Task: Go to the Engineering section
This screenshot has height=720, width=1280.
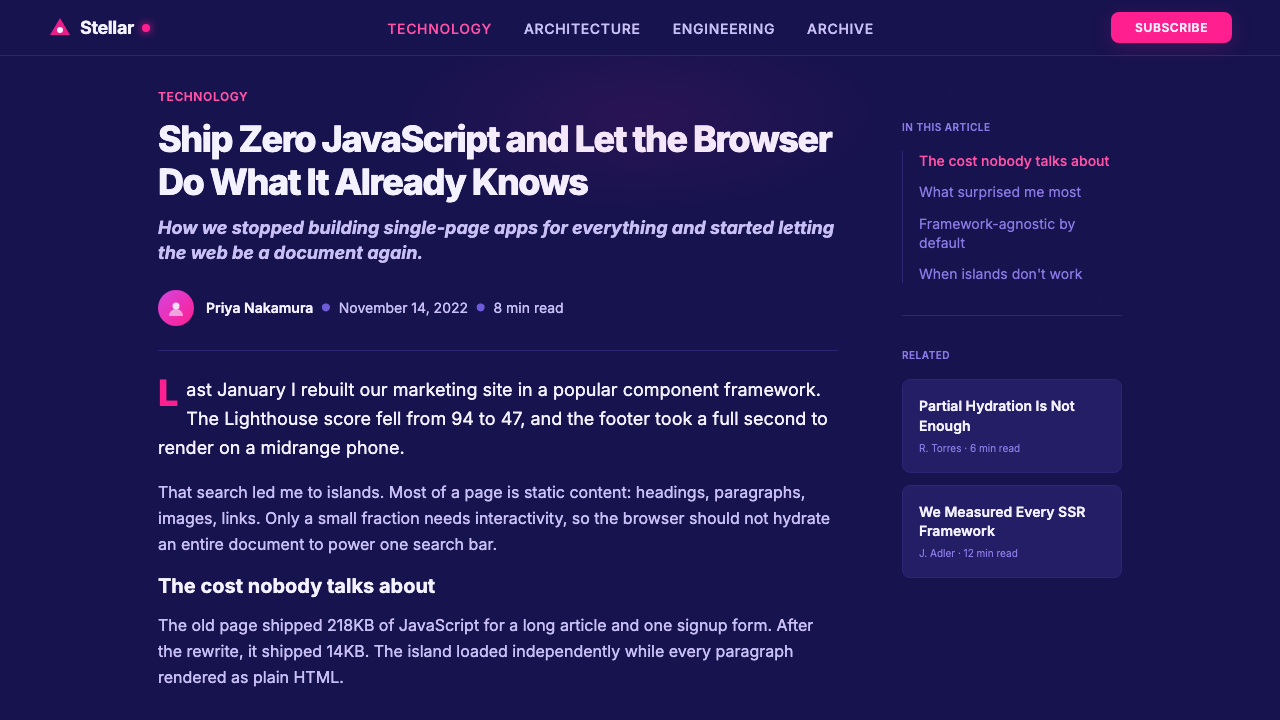Action: coord(723,29)
